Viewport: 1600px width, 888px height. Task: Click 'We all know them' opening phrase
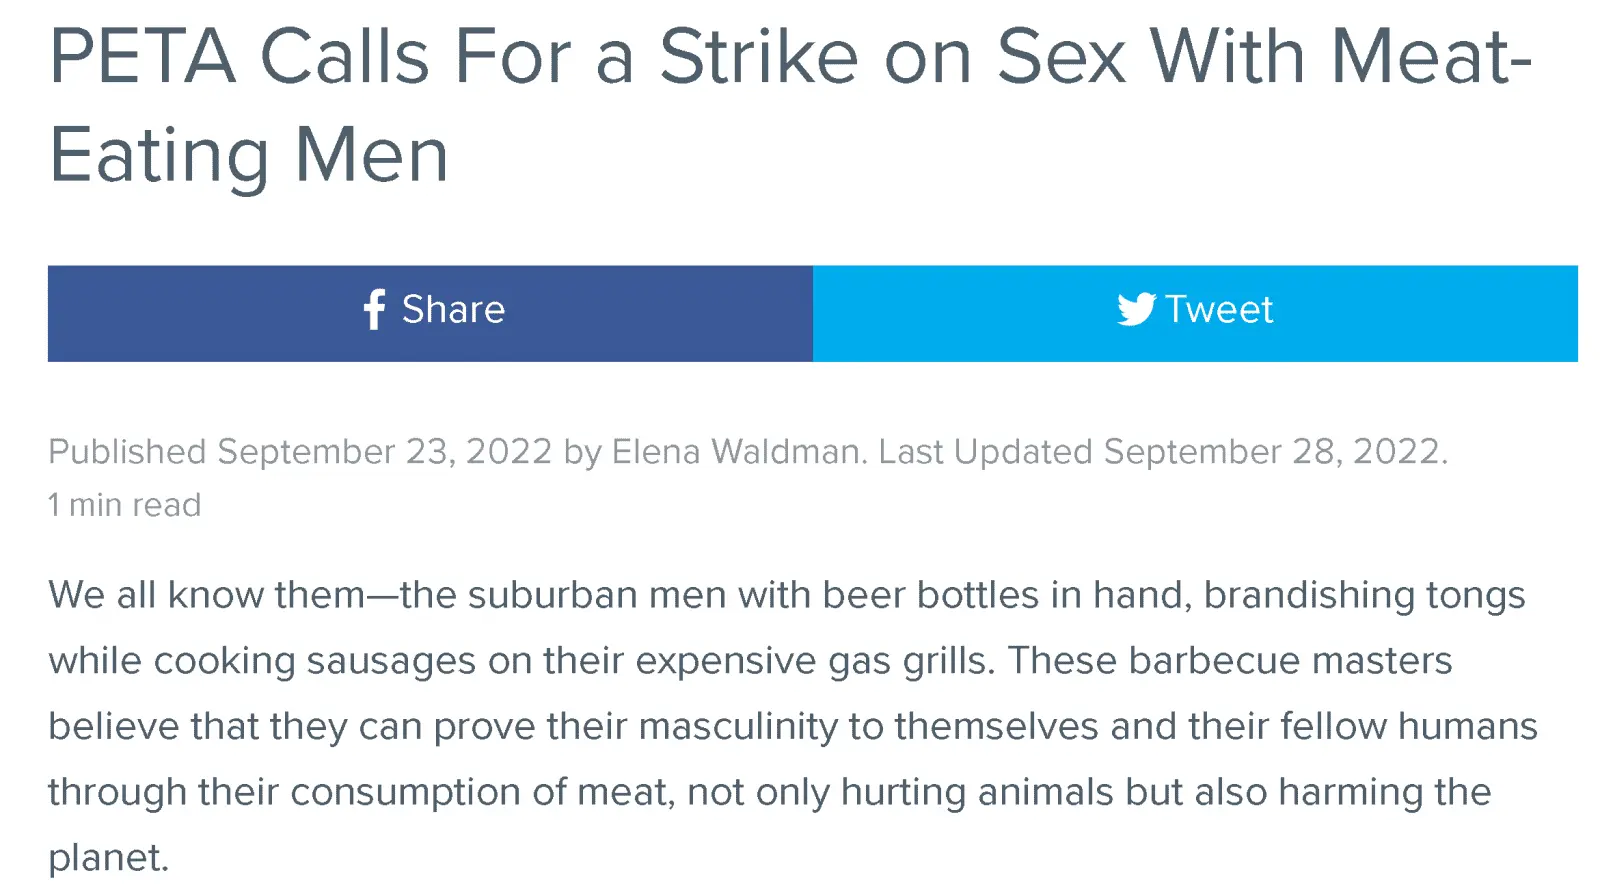point(206,596)
